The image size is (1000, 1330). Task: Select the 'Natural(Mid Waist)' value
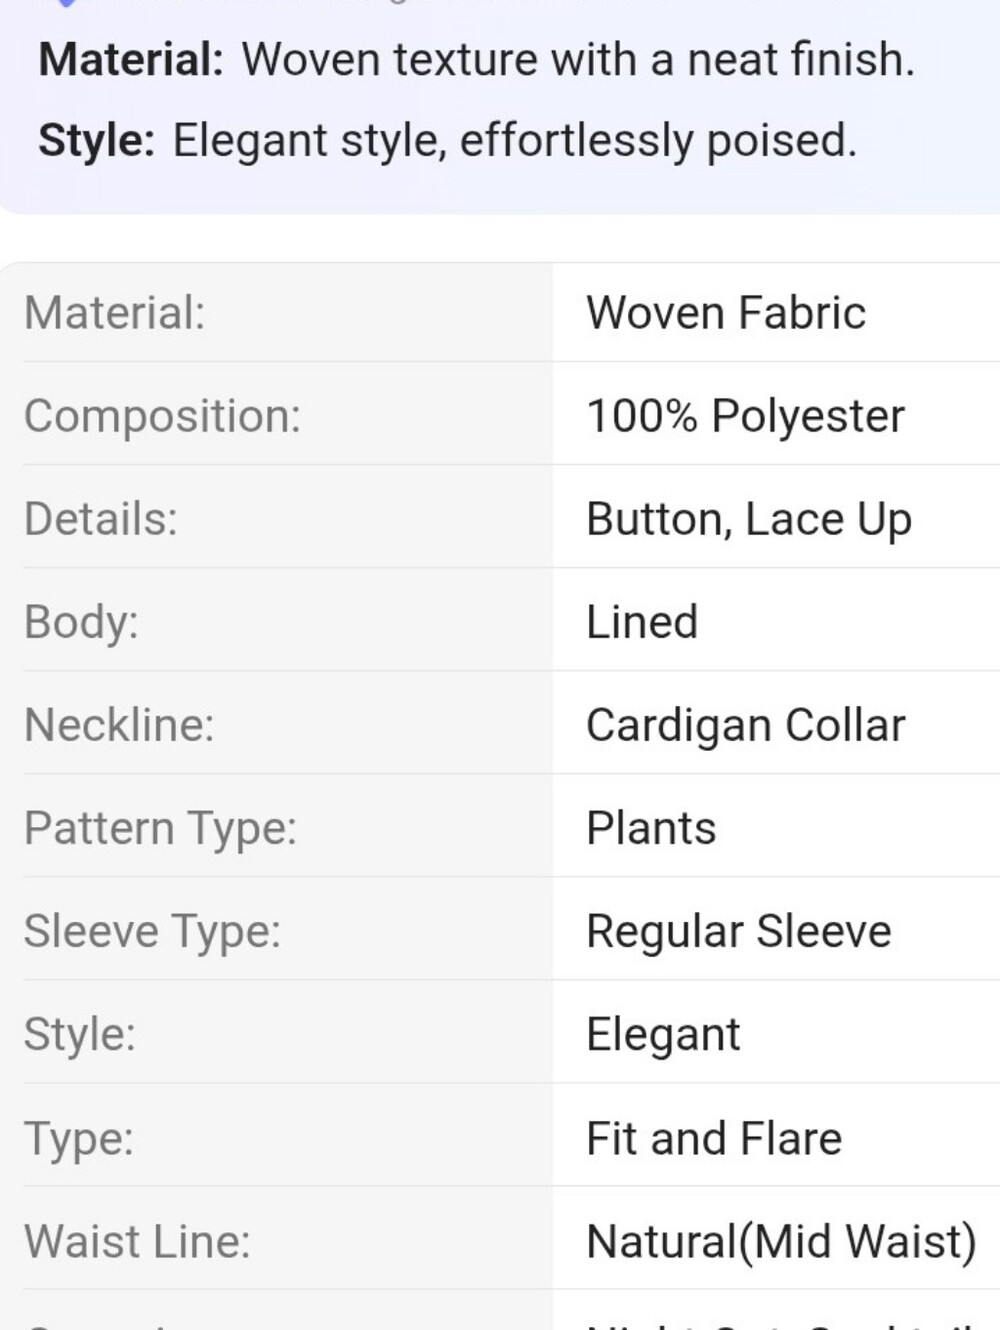tap(782, 1242)
